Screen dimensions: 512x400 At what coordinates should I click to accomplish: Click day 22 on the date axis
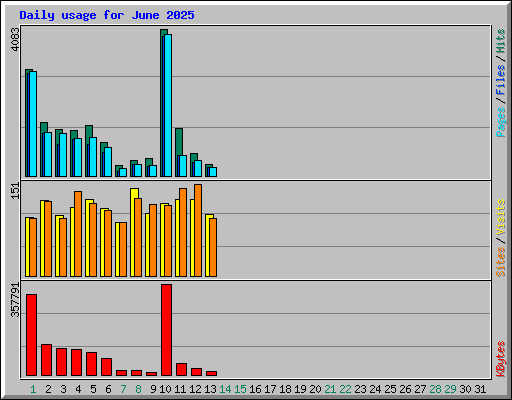pyautogui.click(x=345, y=389)
